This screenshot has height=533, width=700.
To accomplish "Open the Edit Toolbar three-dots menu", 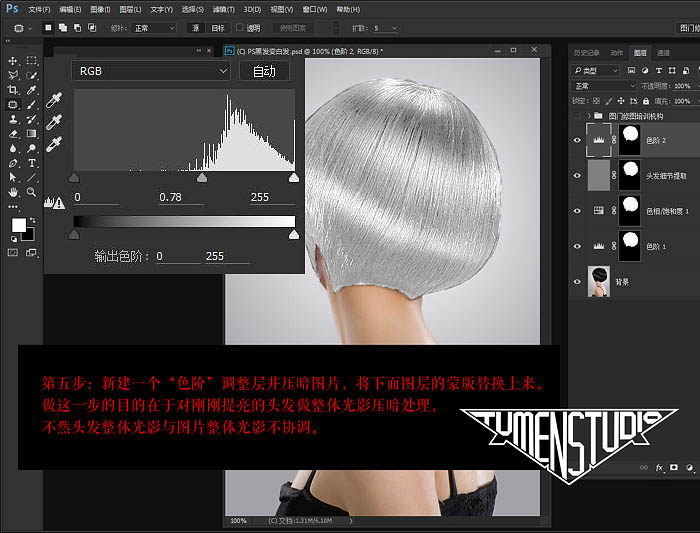I will (x=13, y=207).
